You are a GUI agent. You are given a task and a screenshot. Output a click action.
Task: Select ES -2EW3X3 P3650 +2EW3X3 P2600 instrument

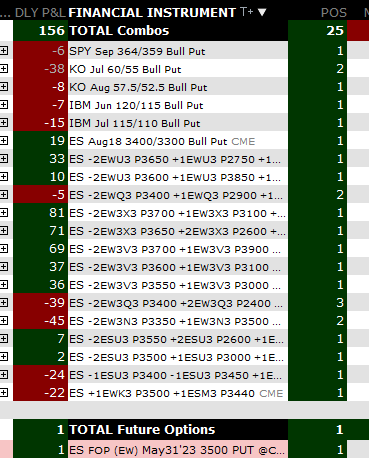pos(177,231)
